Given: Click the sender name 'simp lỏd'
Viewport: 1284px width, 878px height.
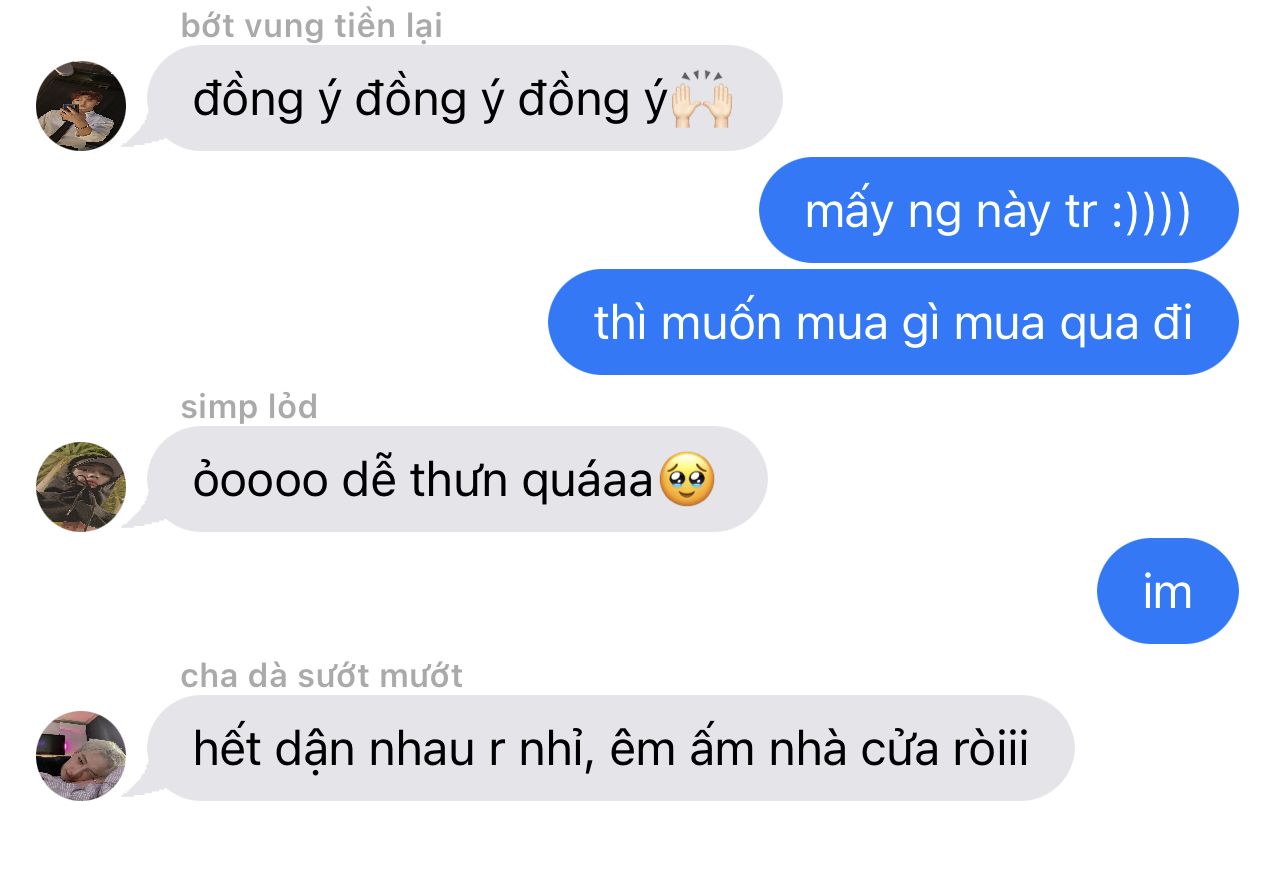Looking at the screenshot, I should click(249, 407).
